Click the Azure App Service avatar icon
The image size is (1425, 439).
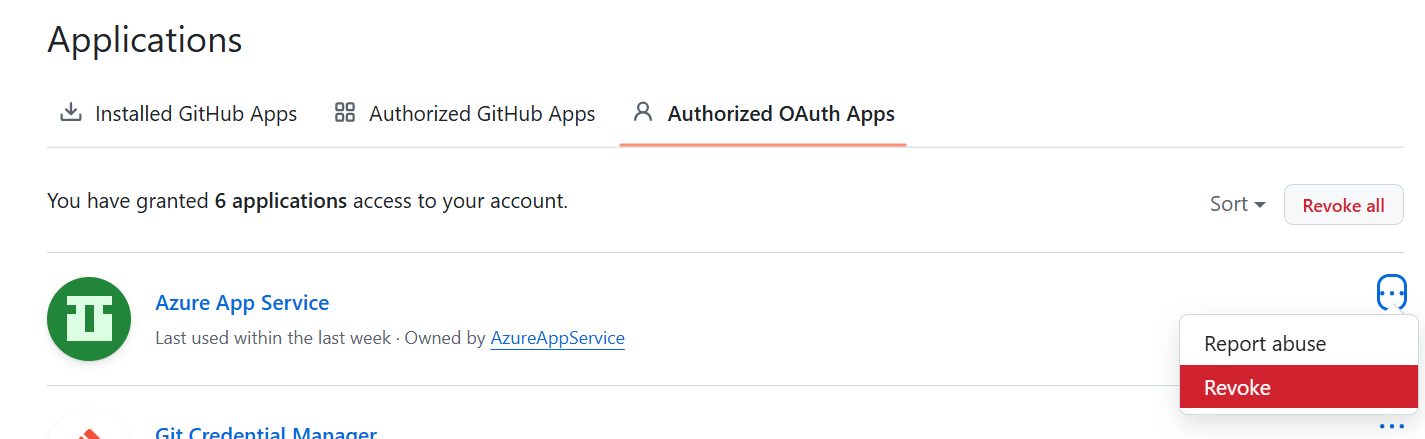coord(89,319)
